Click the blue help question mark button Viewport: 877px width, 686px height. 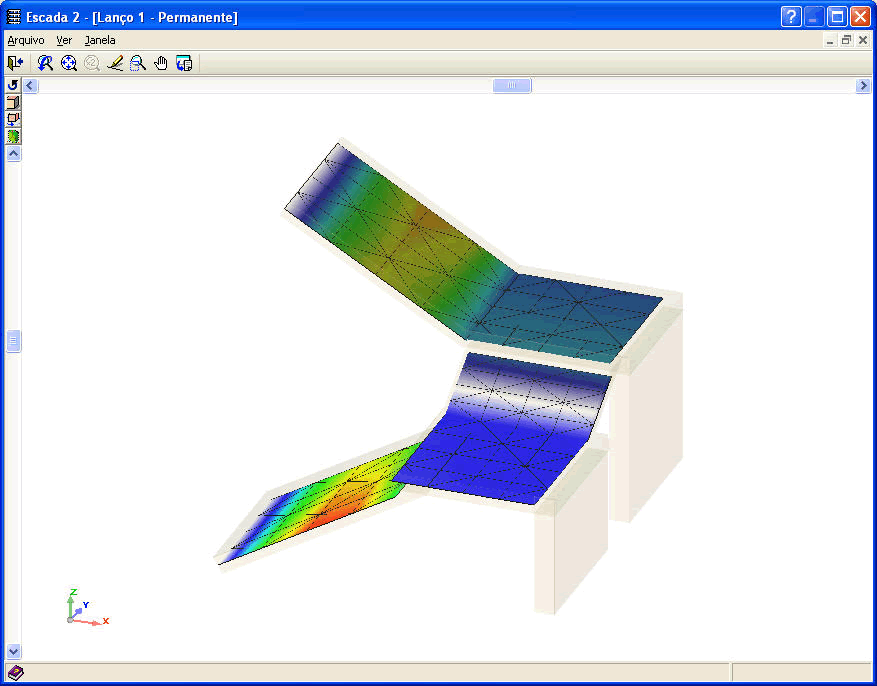791,17
